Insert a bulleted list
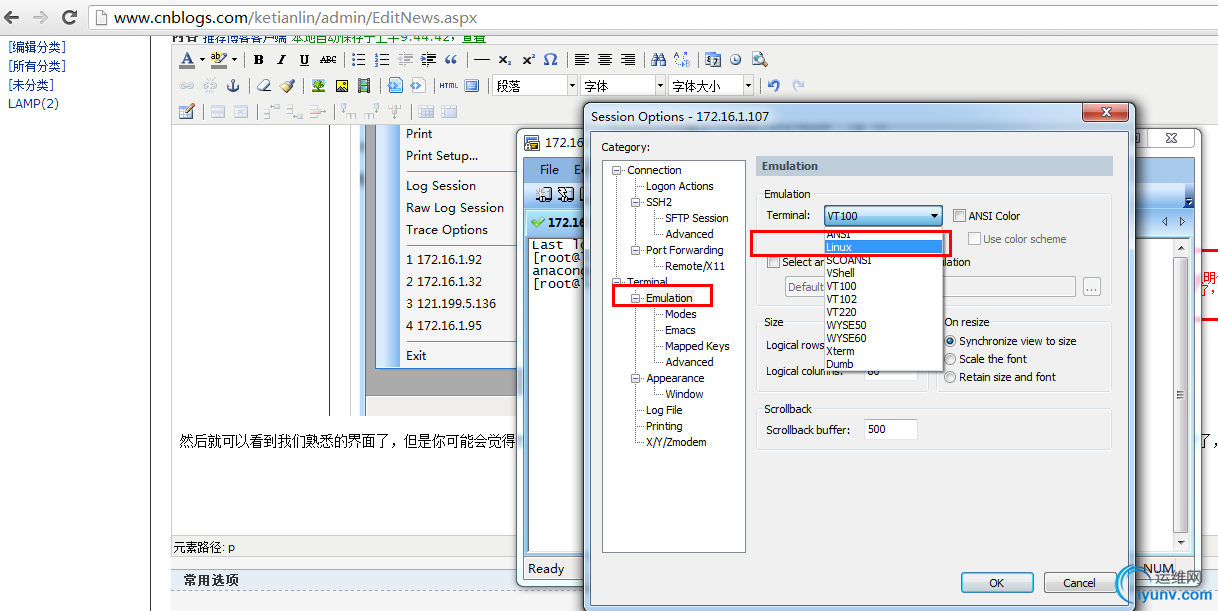The width and height of the screenshot is (1218, 611). [x=358, y=60]
